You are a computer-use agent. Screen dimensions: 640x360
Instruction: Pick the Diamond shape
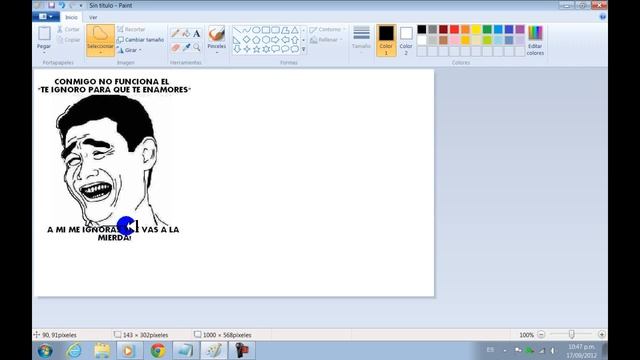pyautogui.click(x=247, y=40)
